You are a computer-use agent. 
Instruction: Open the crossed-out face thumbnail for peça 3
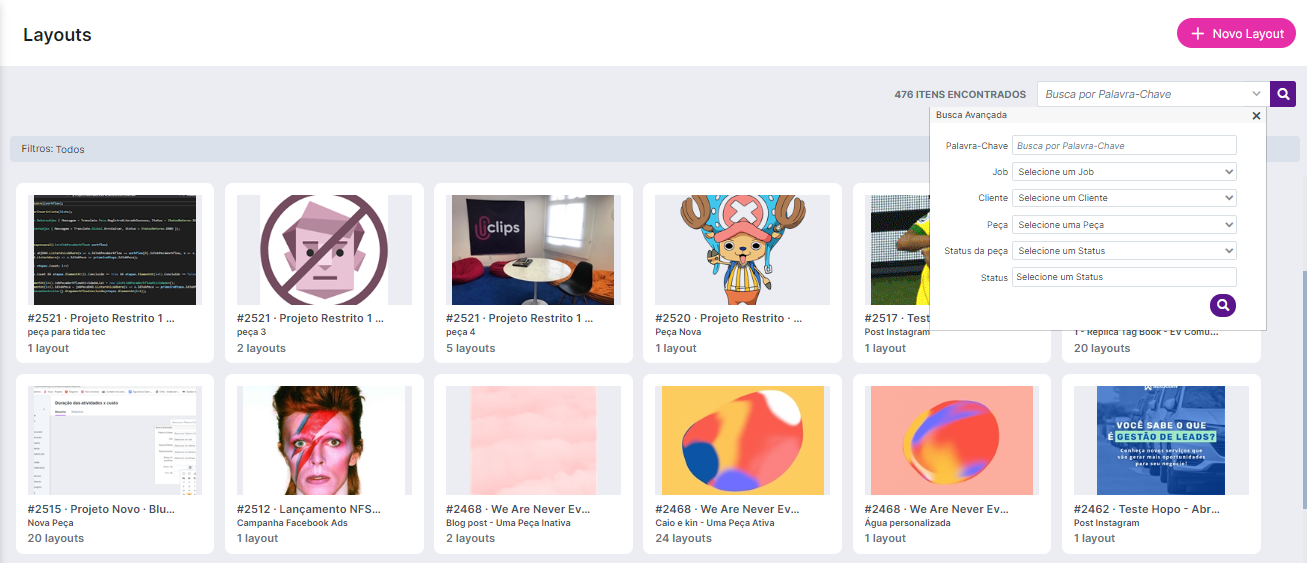point(324,250)
